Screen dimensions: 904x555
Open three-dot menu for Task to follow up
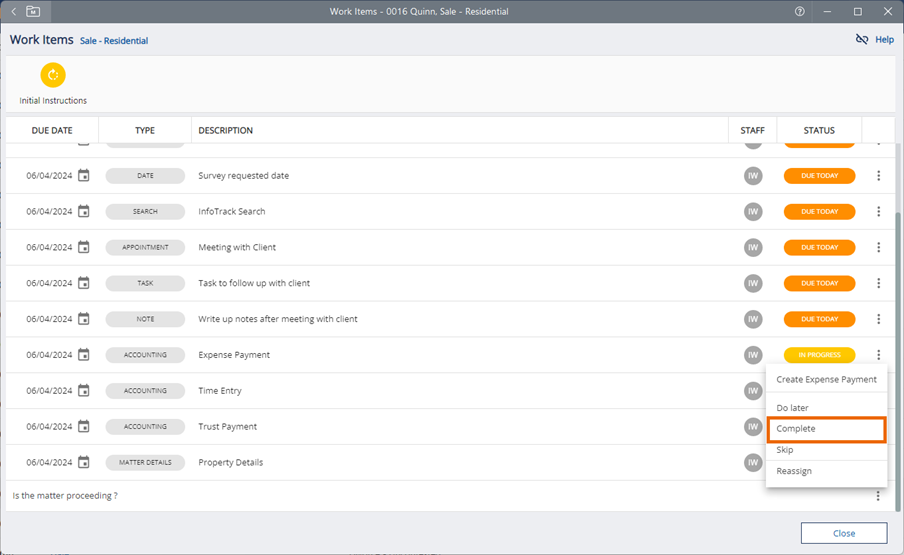[x=878, y=284]
